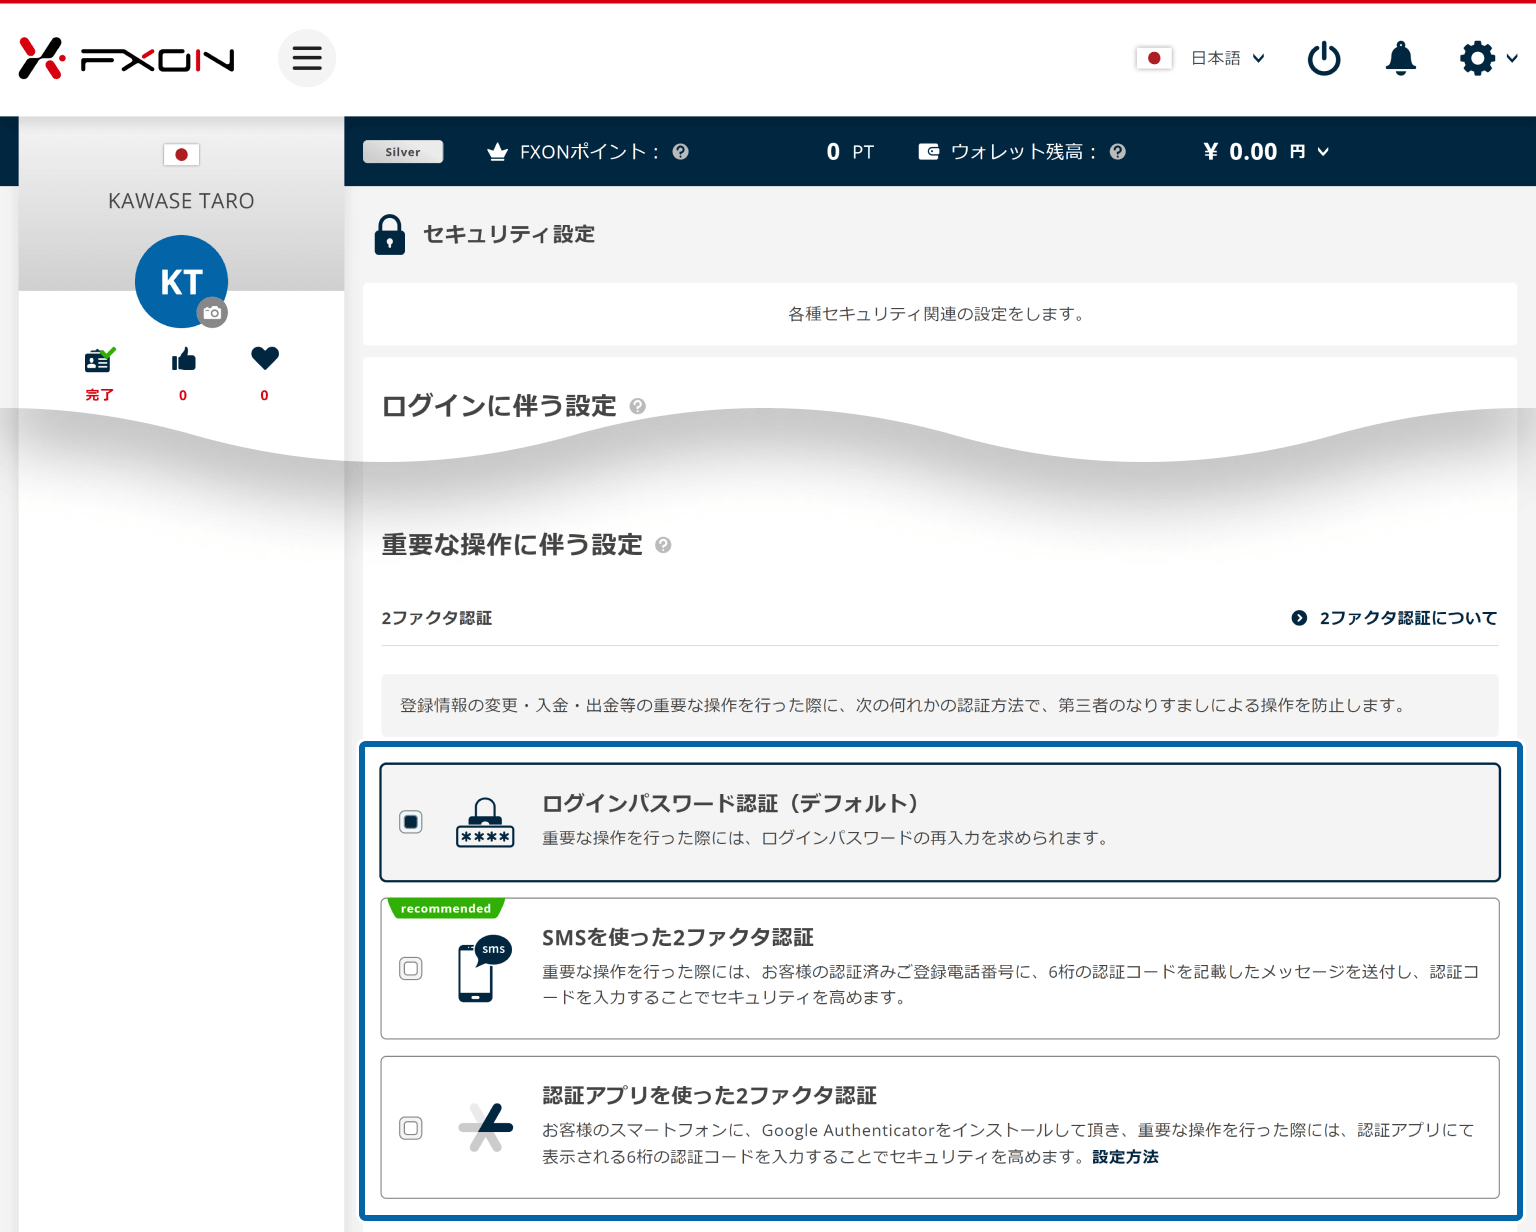Screen dimensions: 1536x1232
Task: Show help for 重要な操作に伴う設定
Action: point(663,545)
